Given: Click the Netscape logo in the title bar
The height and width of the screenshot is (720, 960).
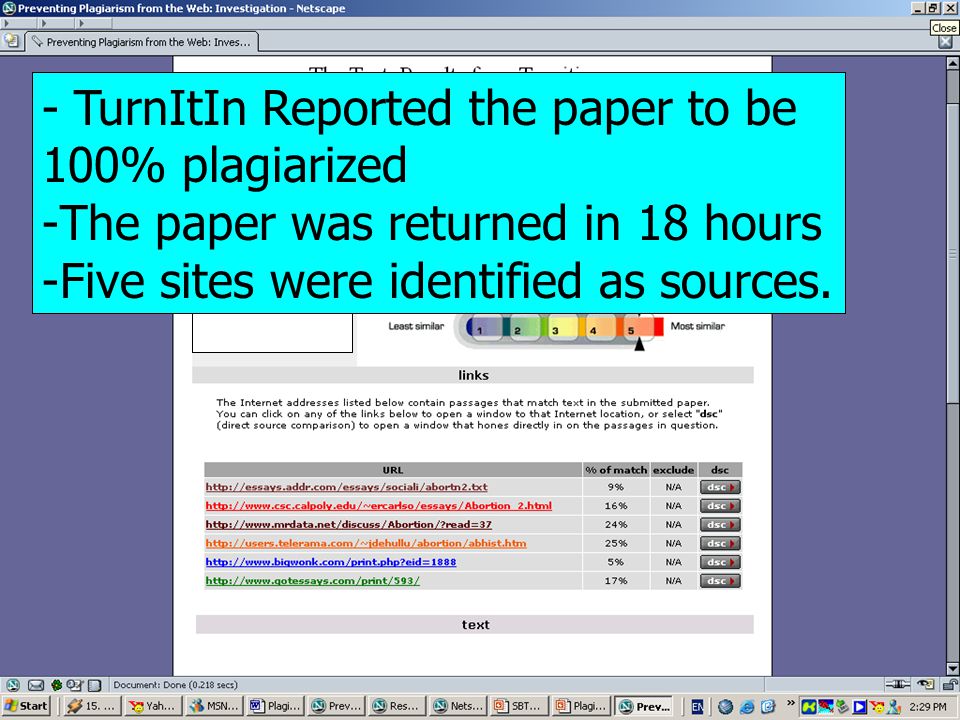Looking at the screenshot, I should point(9,9).
